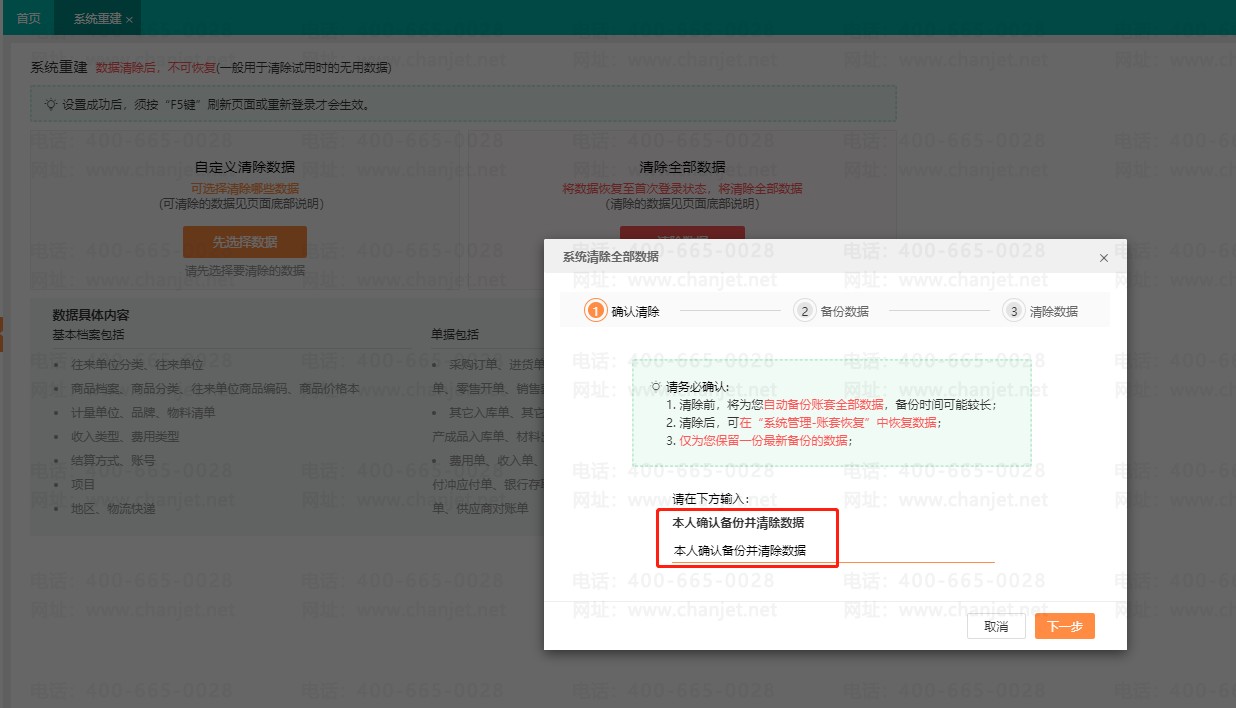Click the 请先选择要清除的数据 hint text
This screenshot has width=1236, height=708.
pos(245,270)
